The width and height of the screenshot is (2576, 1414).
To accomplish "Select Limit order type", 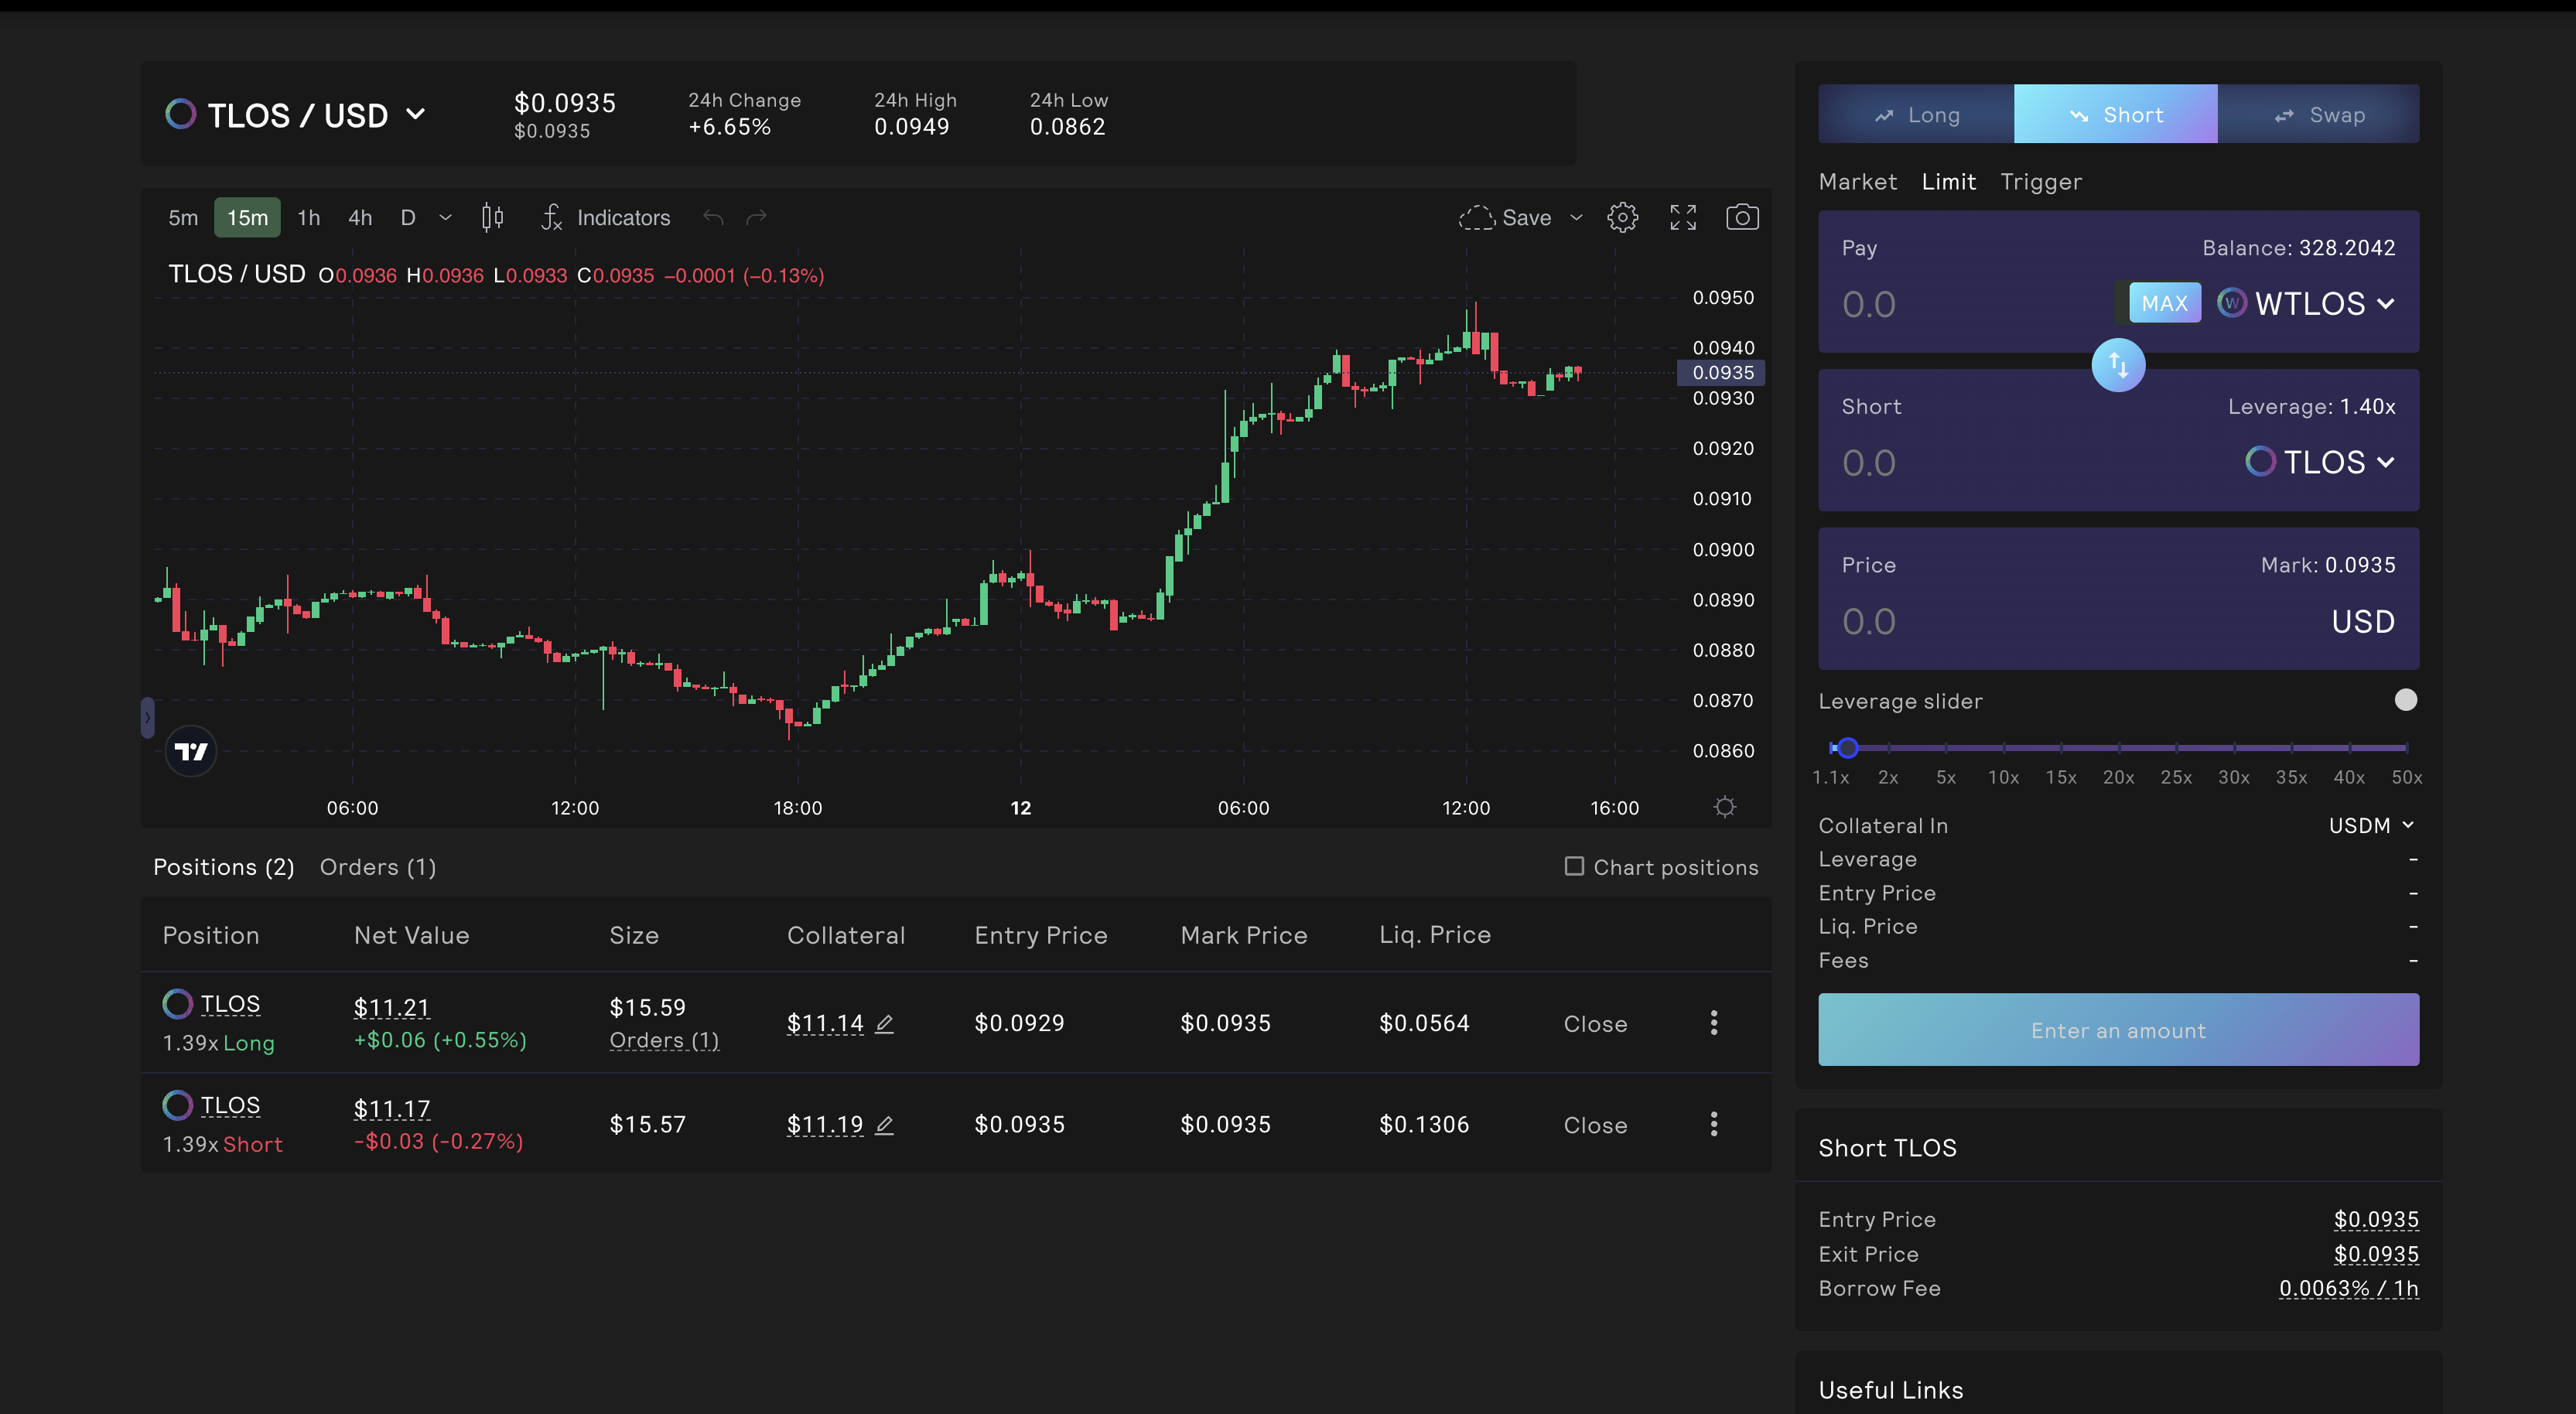I will tap(1948, 181).
